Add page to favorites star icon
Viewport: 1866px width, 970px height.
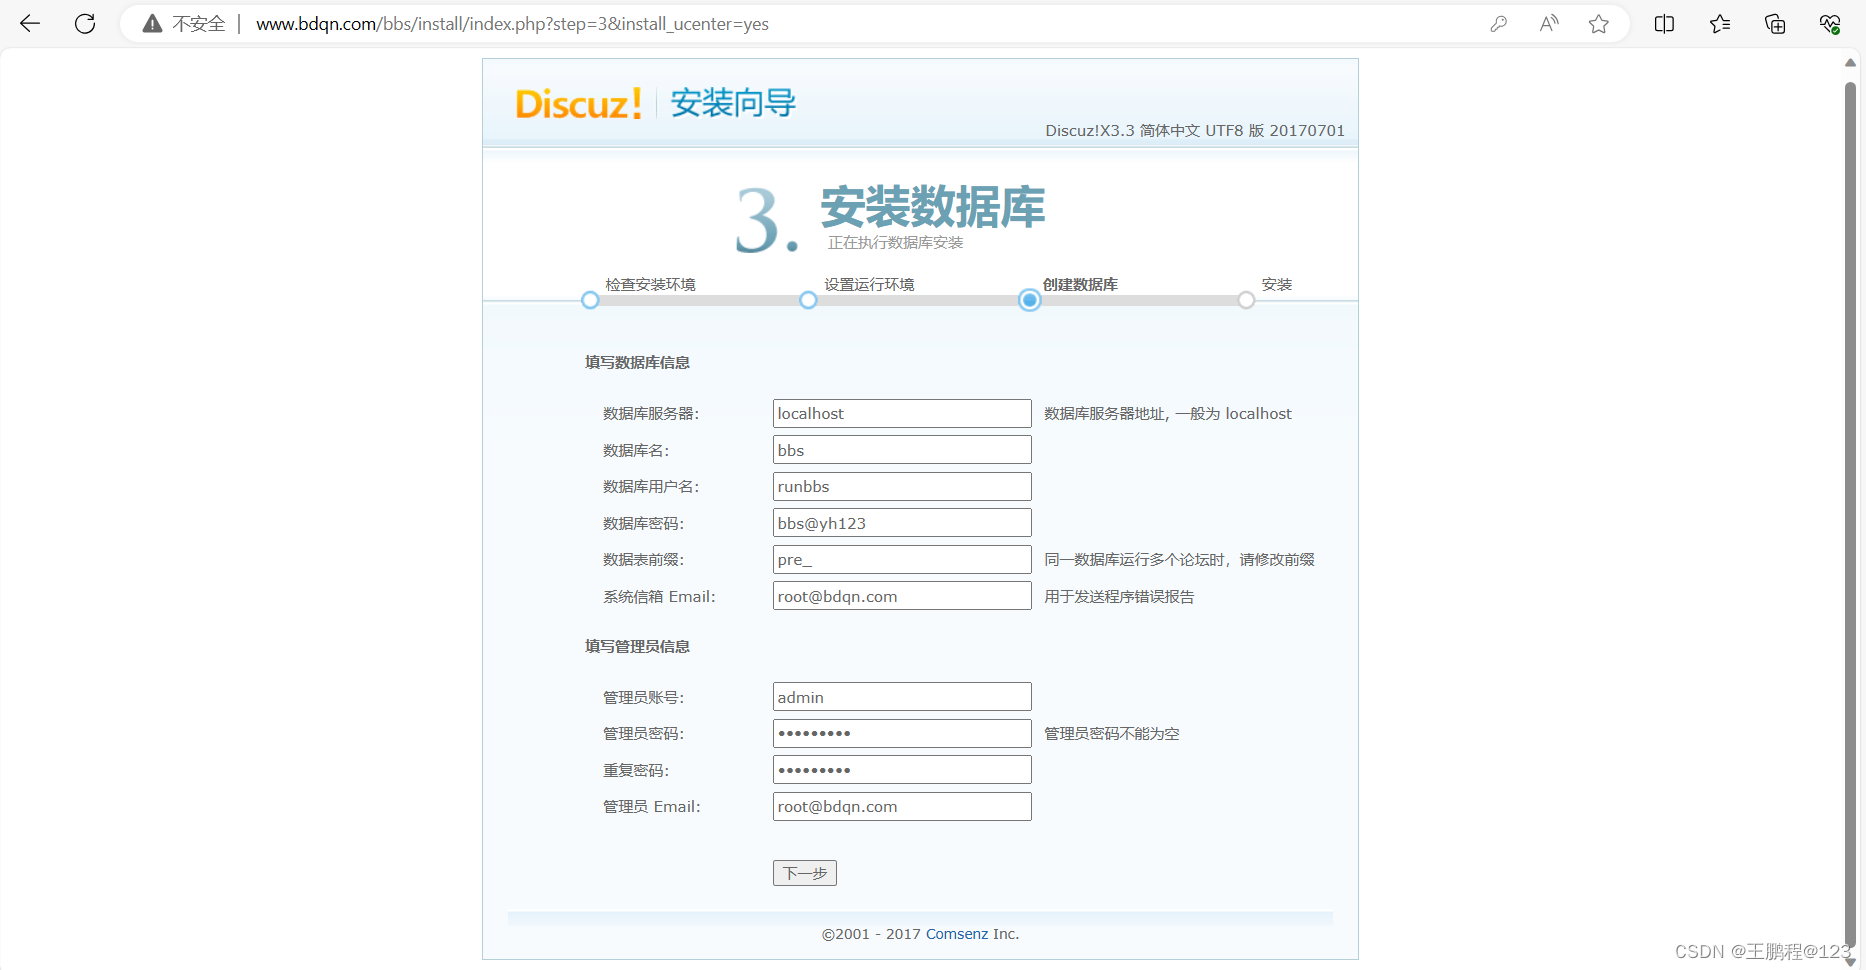click(1599, 24)
